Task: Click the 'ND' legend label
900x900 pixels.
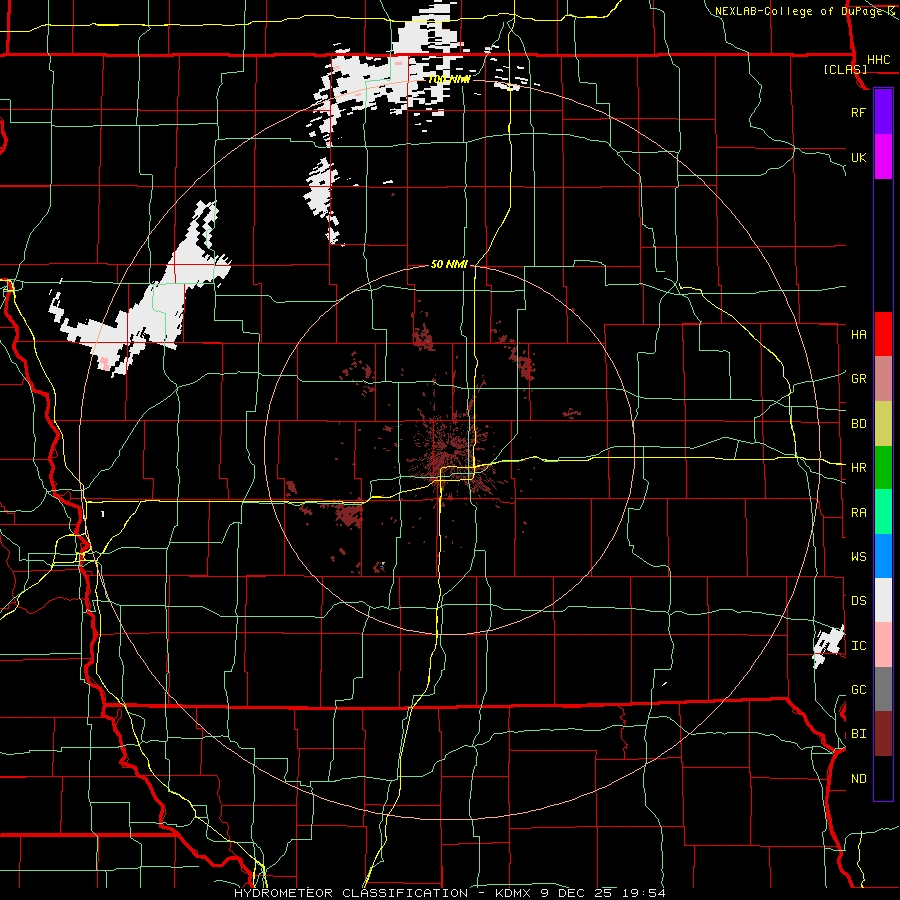Action: pyautogui.click(x=859, y=779)
